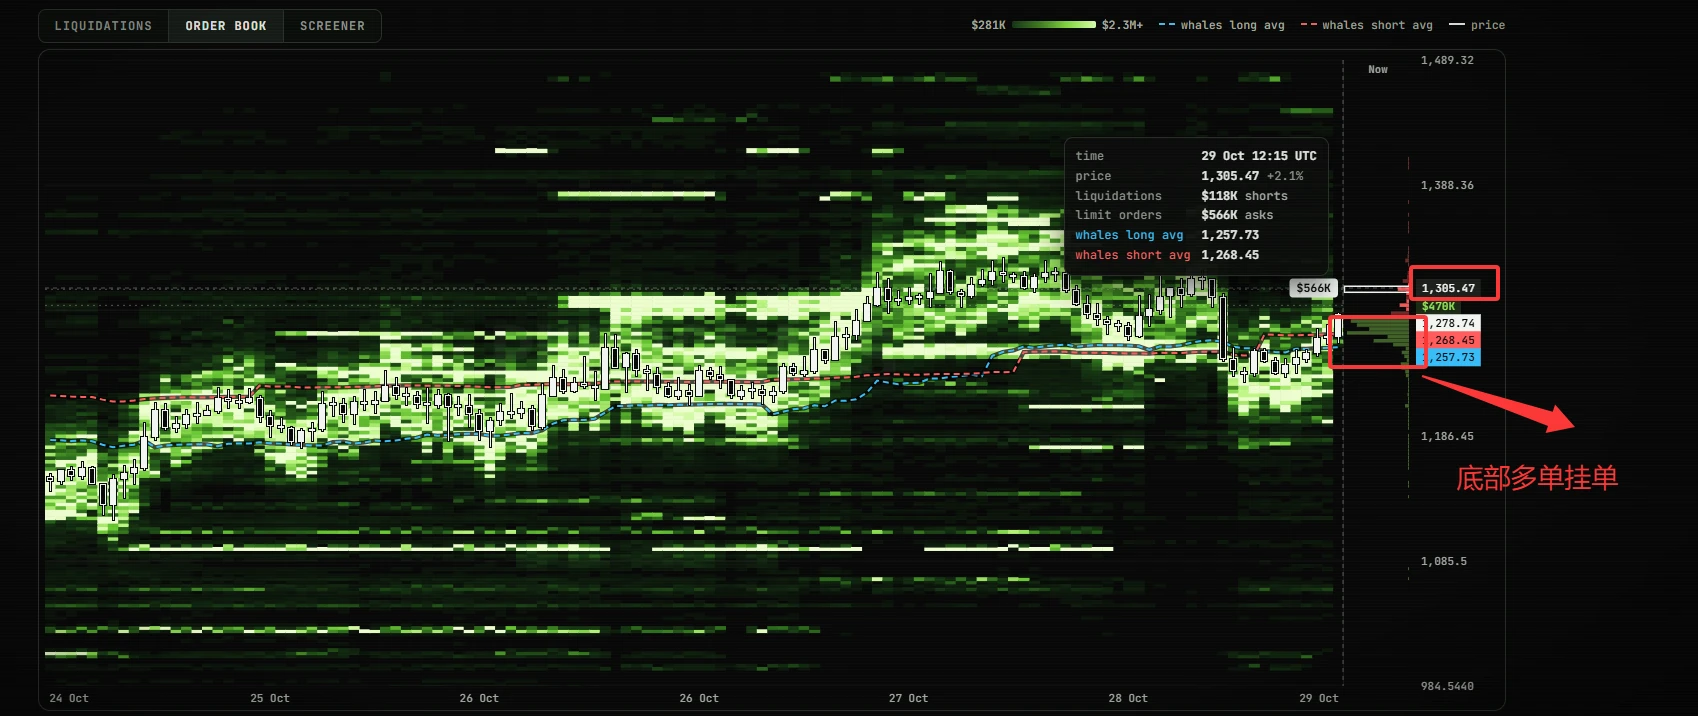Click the +2.1% change in tooltip
Viewport: 1698px width, 716px height.
point(1285,176)
